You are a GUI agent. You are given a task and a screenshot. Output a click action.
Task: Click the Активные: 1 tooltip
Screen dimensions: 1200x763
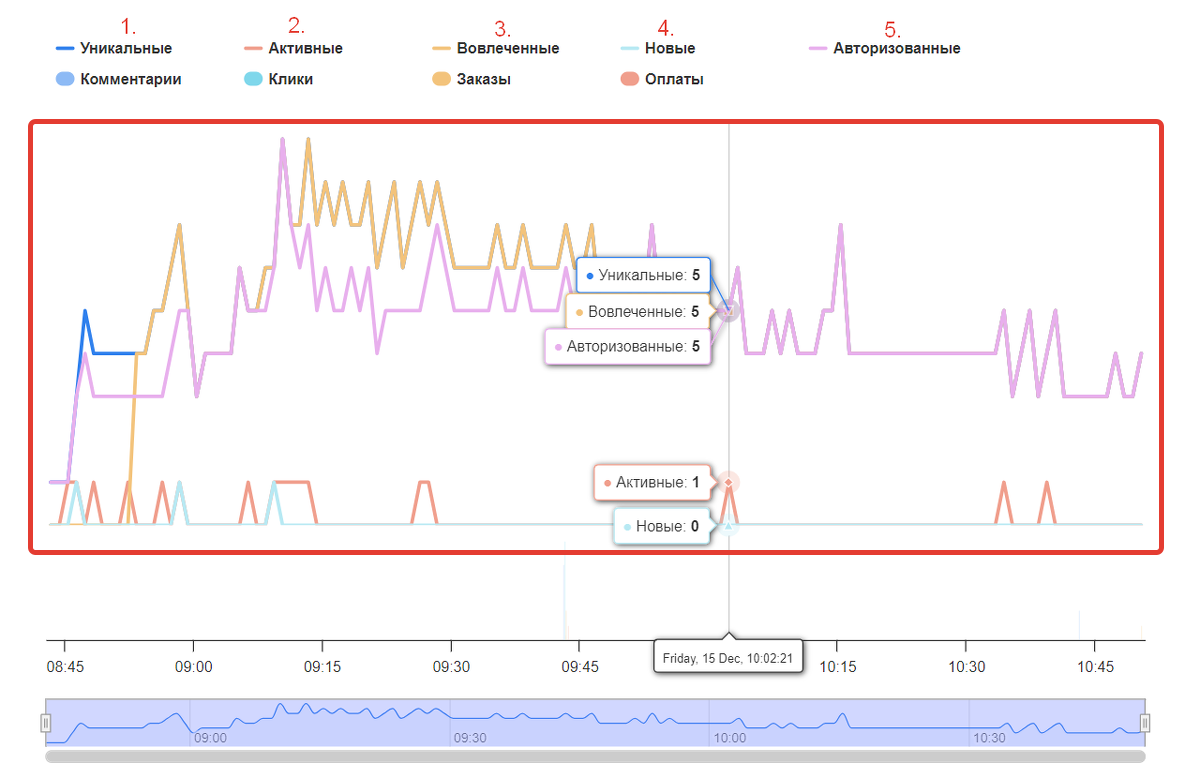(652, 483)
